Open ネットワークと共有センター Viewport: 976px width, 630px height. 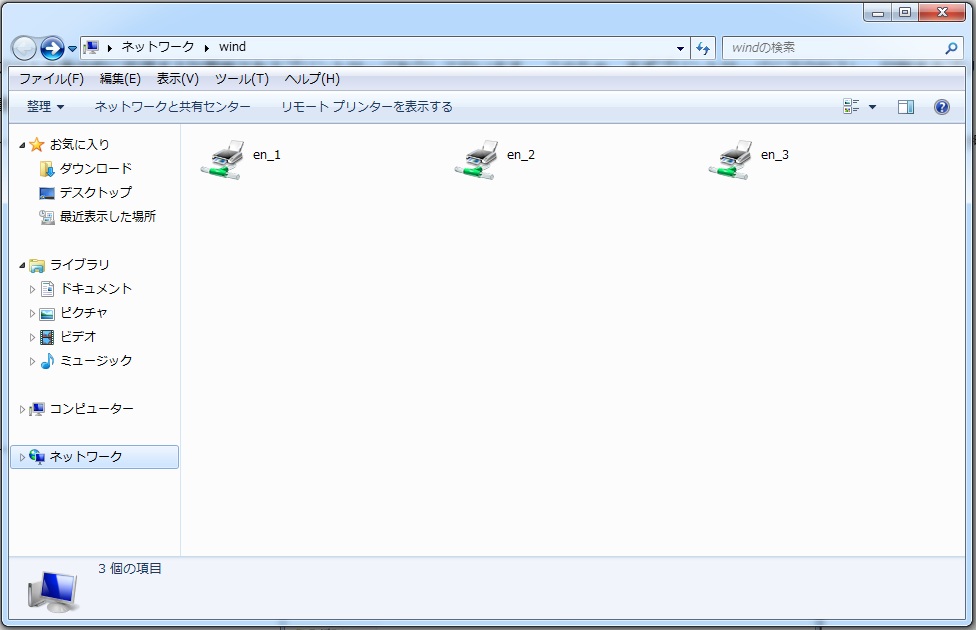pyautogui.click(x=172, y=106)
